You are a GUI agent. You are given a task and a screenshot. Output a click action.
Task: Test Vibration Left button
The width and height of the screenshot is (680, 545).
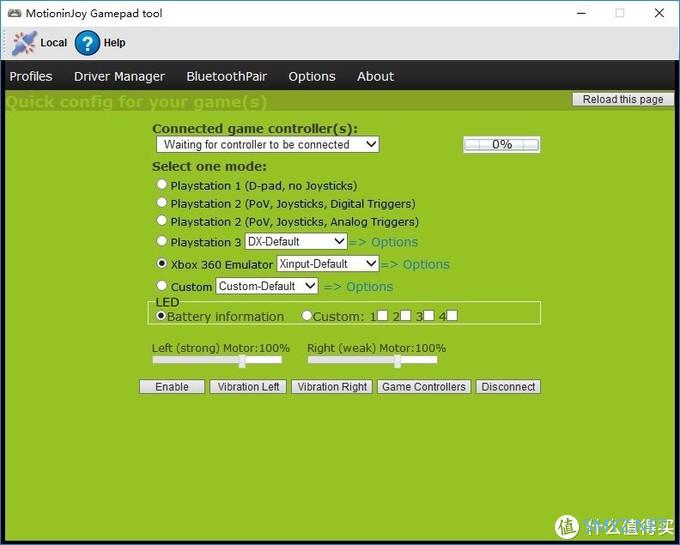[x=248, y=387]
